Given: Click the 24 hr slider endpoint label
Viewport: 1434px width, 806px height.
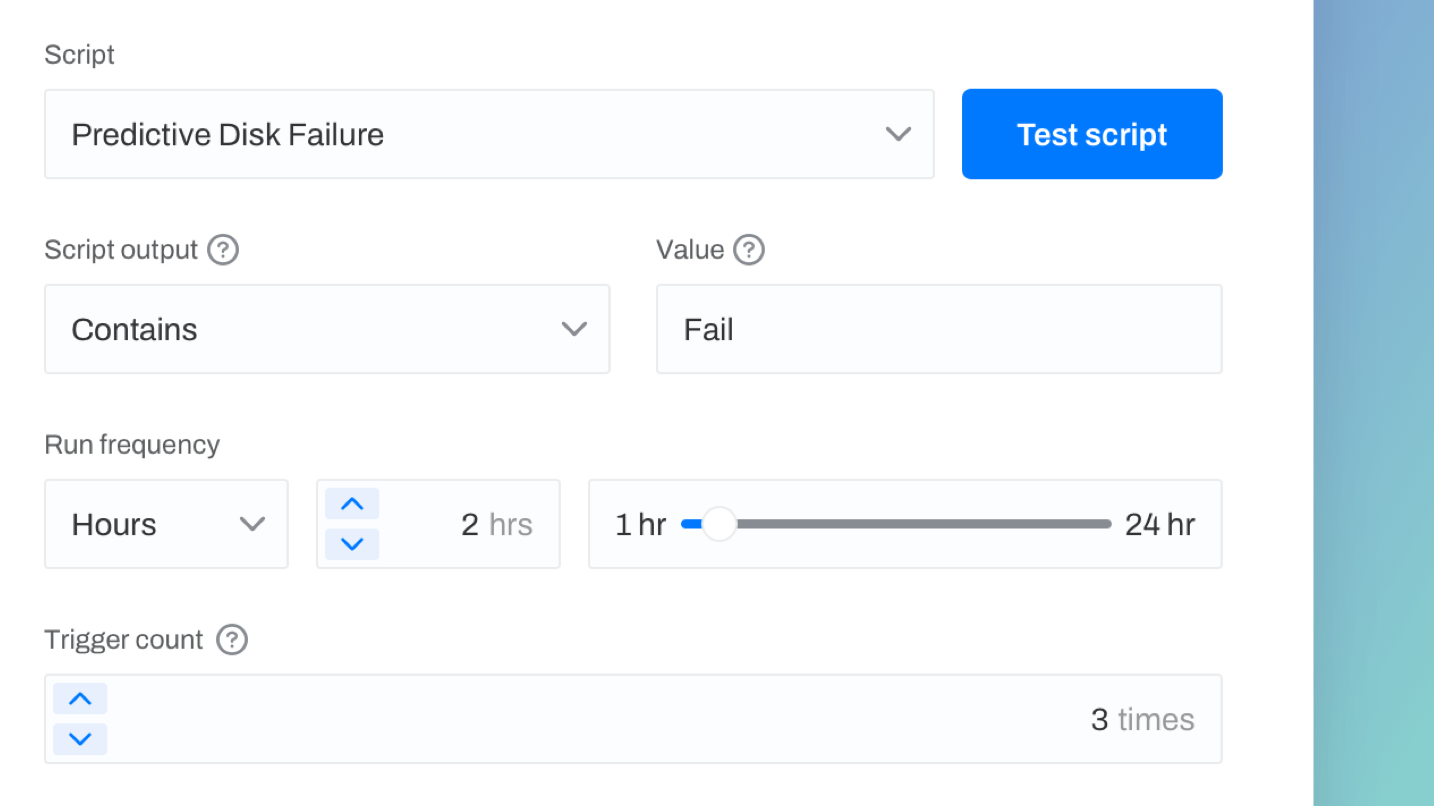Looking at the screenshot, I should tap(1158, 523).
